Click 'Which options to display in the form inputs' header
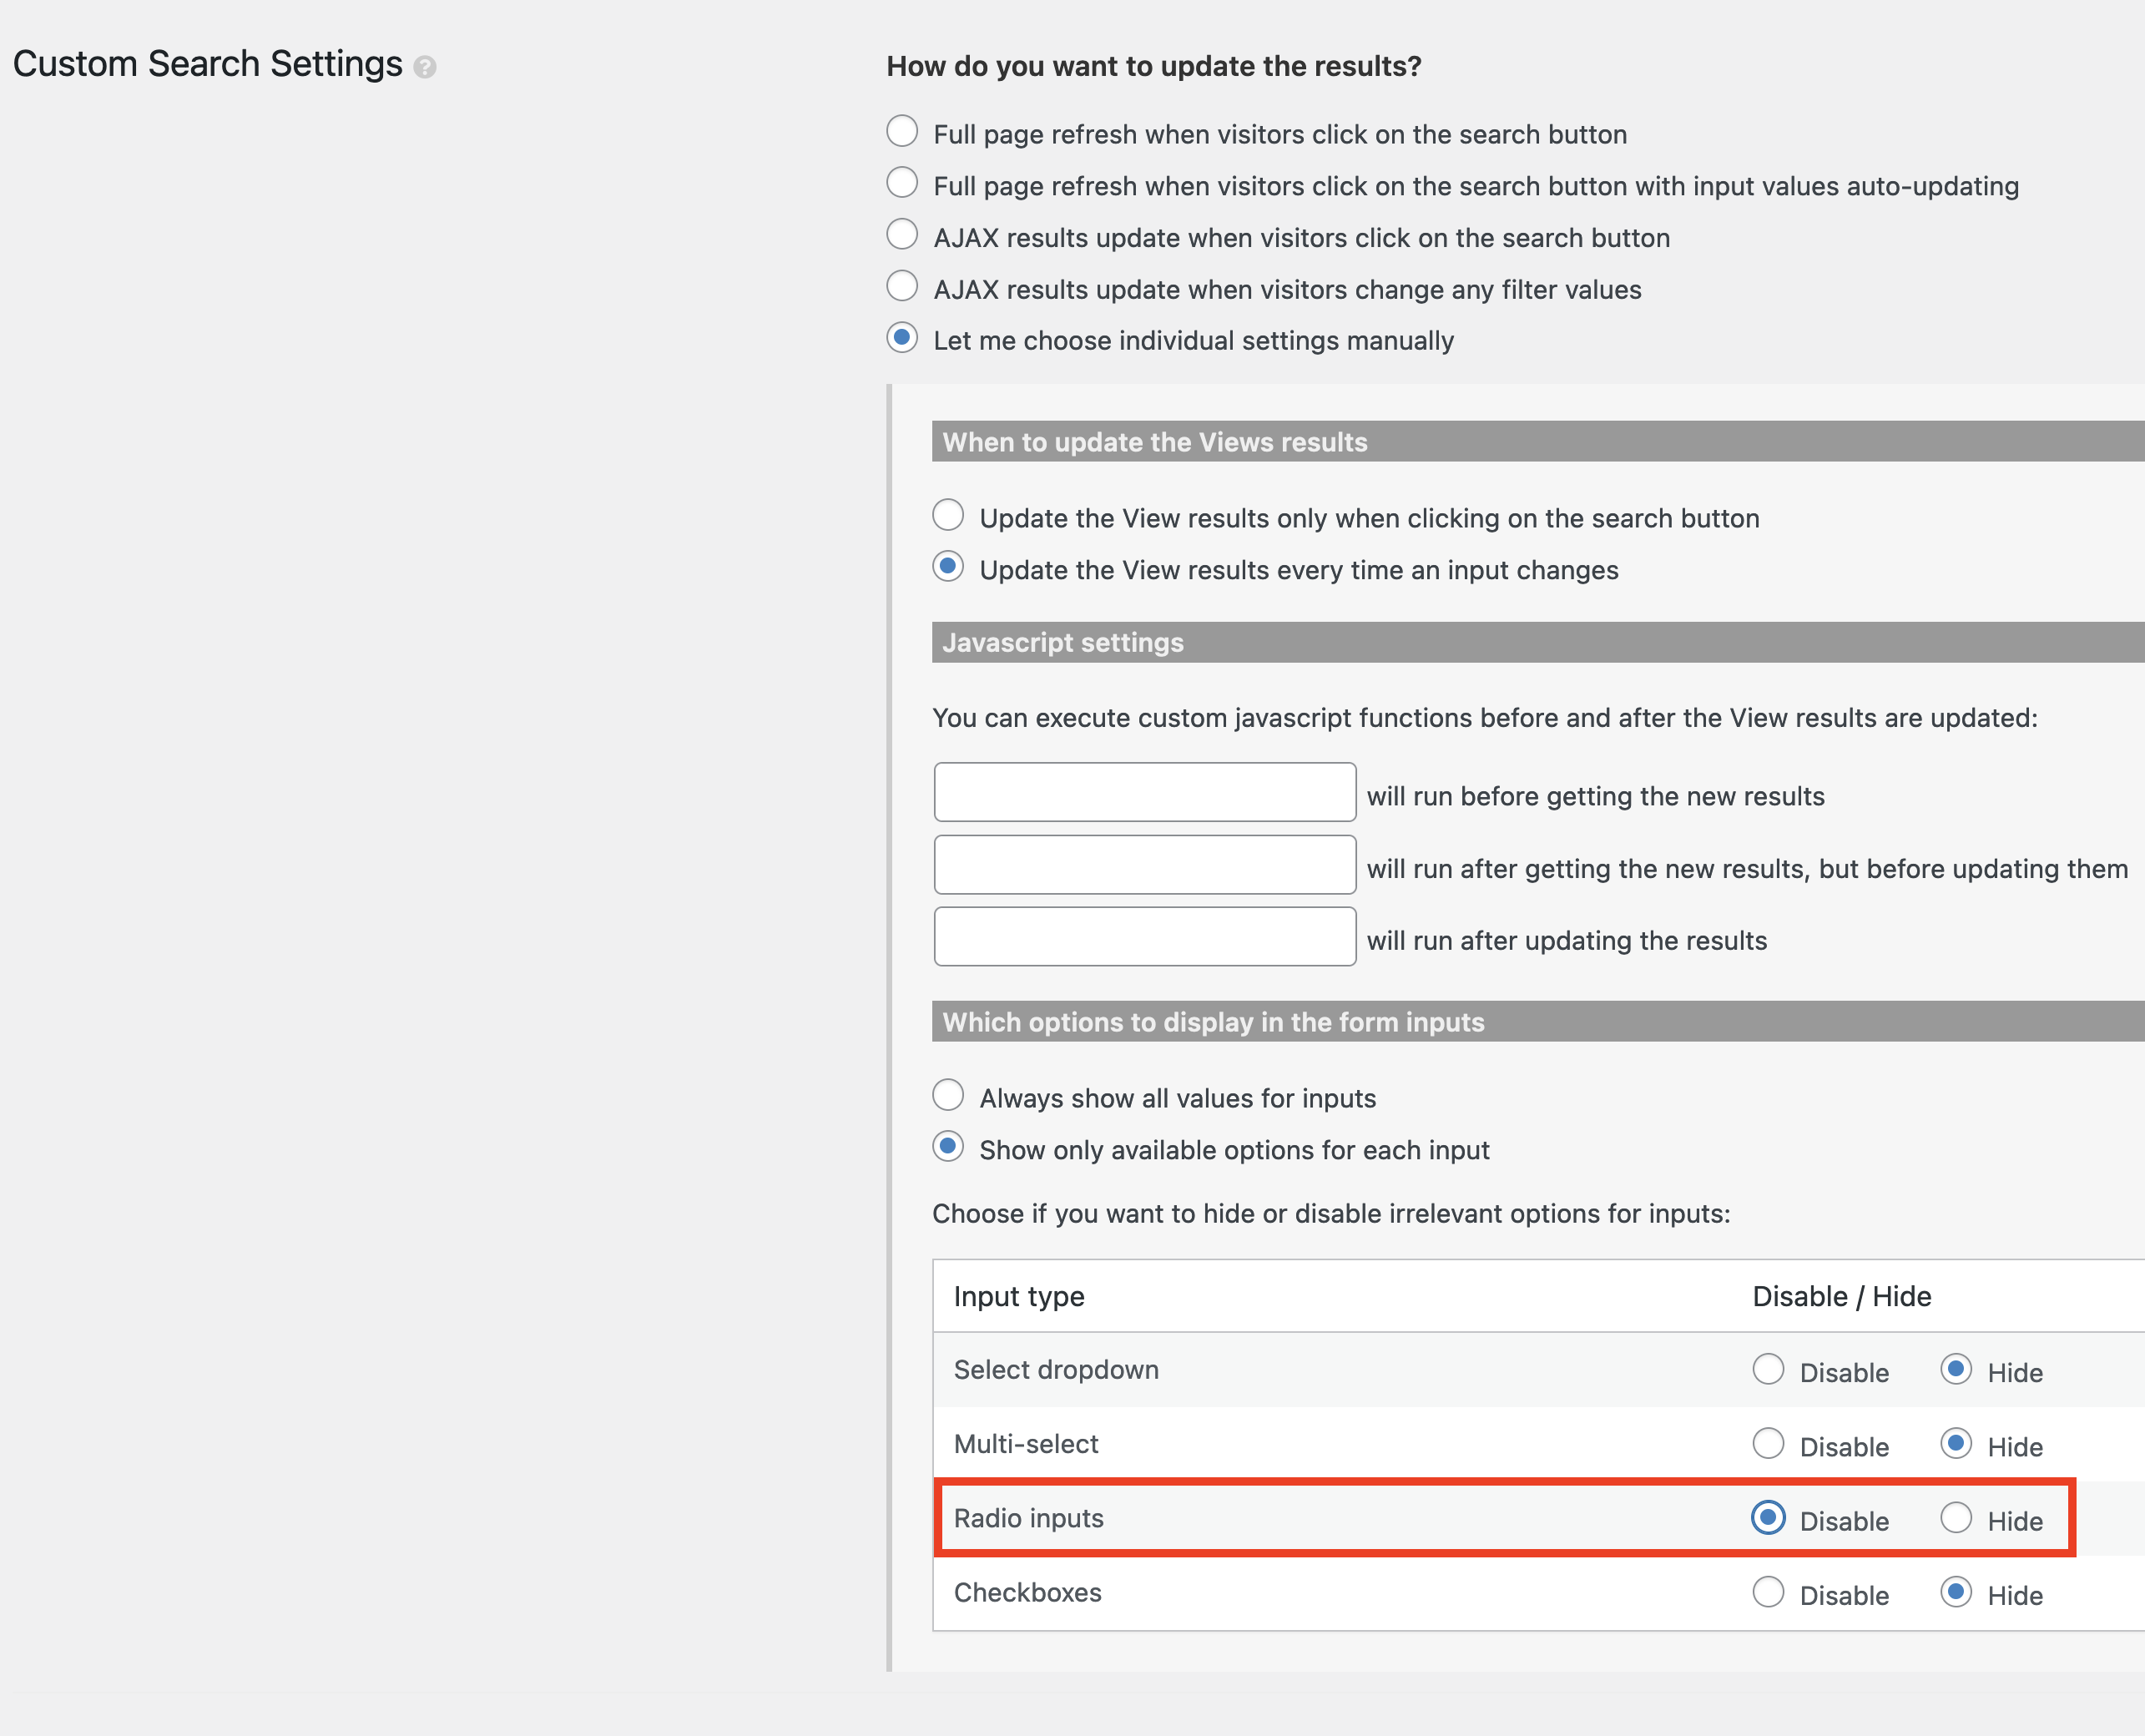 point(1538,1022)
